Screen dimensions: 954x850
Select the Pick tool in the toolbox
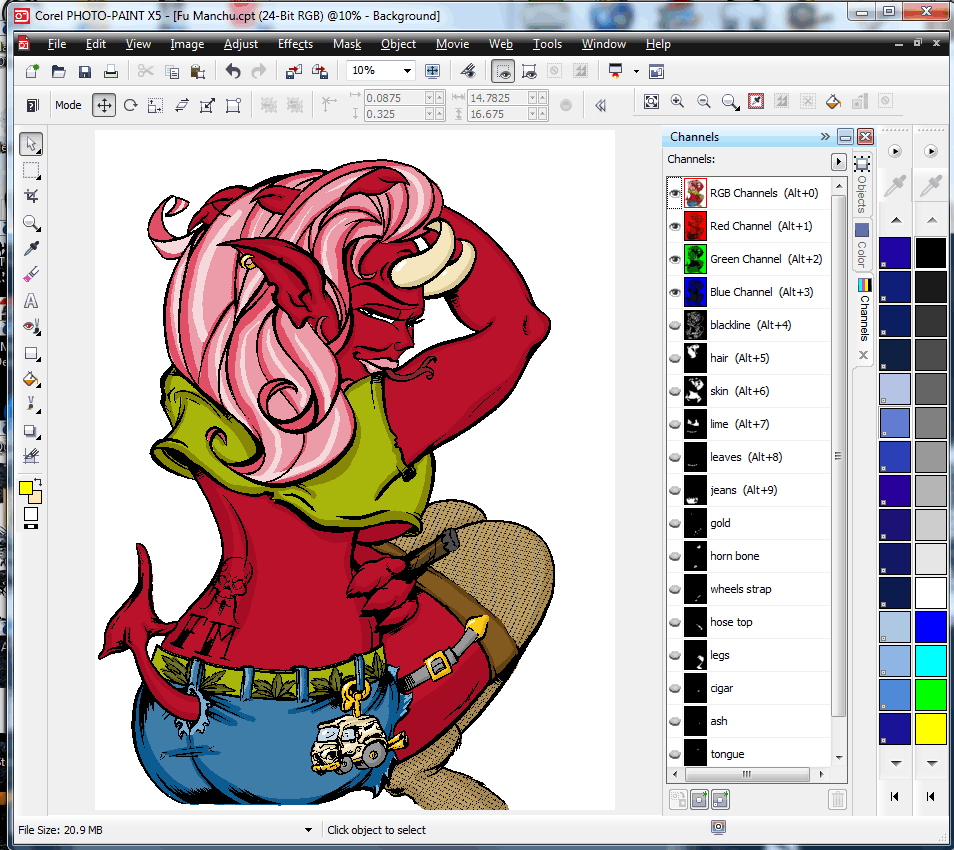(x=31, y=143)
